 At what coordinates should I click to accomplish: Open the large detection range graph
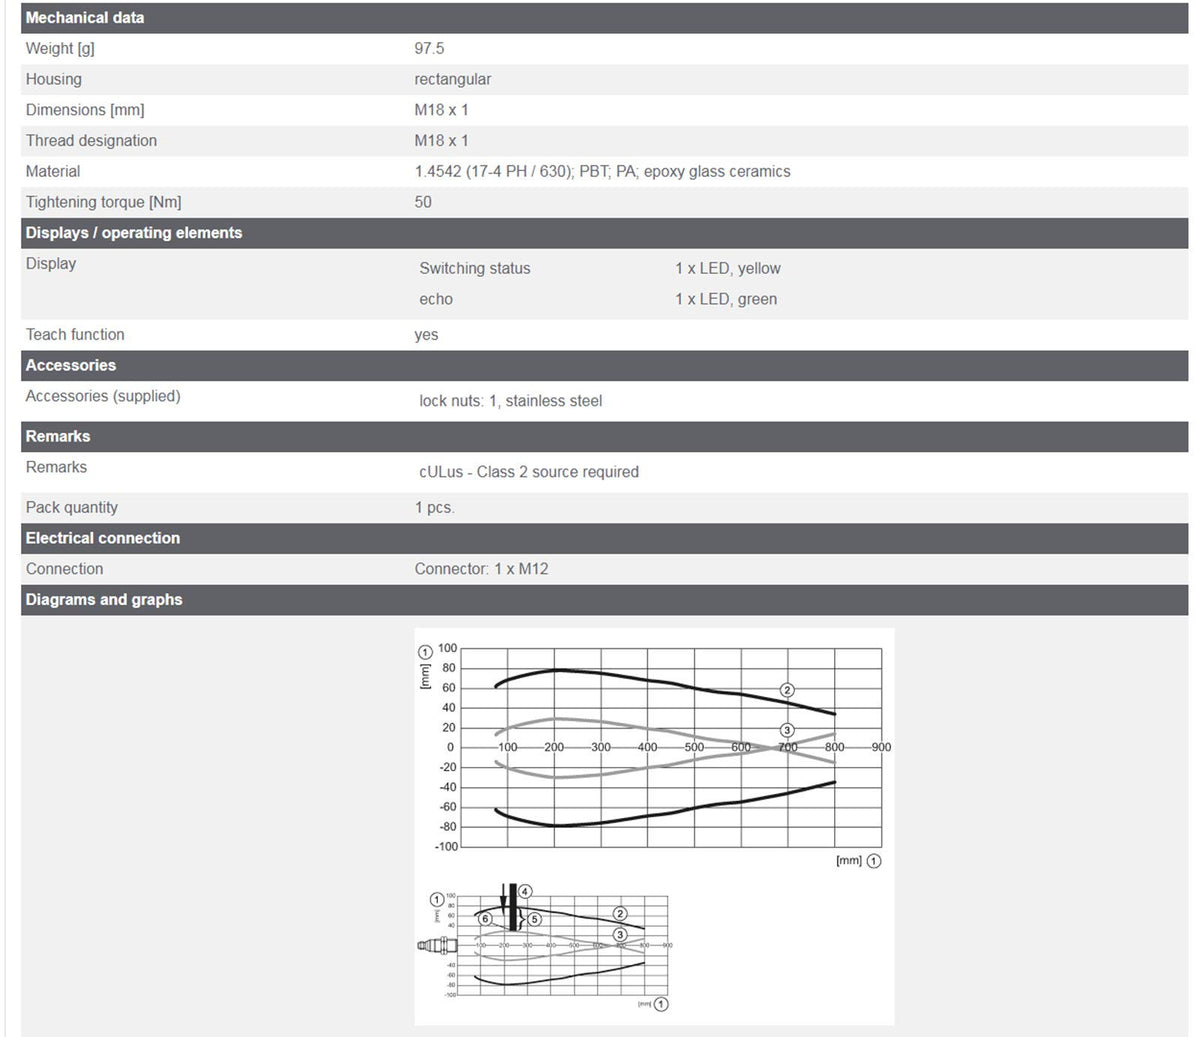click(655, 755)
